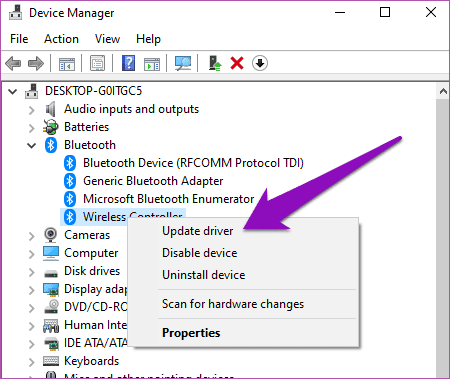Click the Computer monitor icon

point(51,253)
